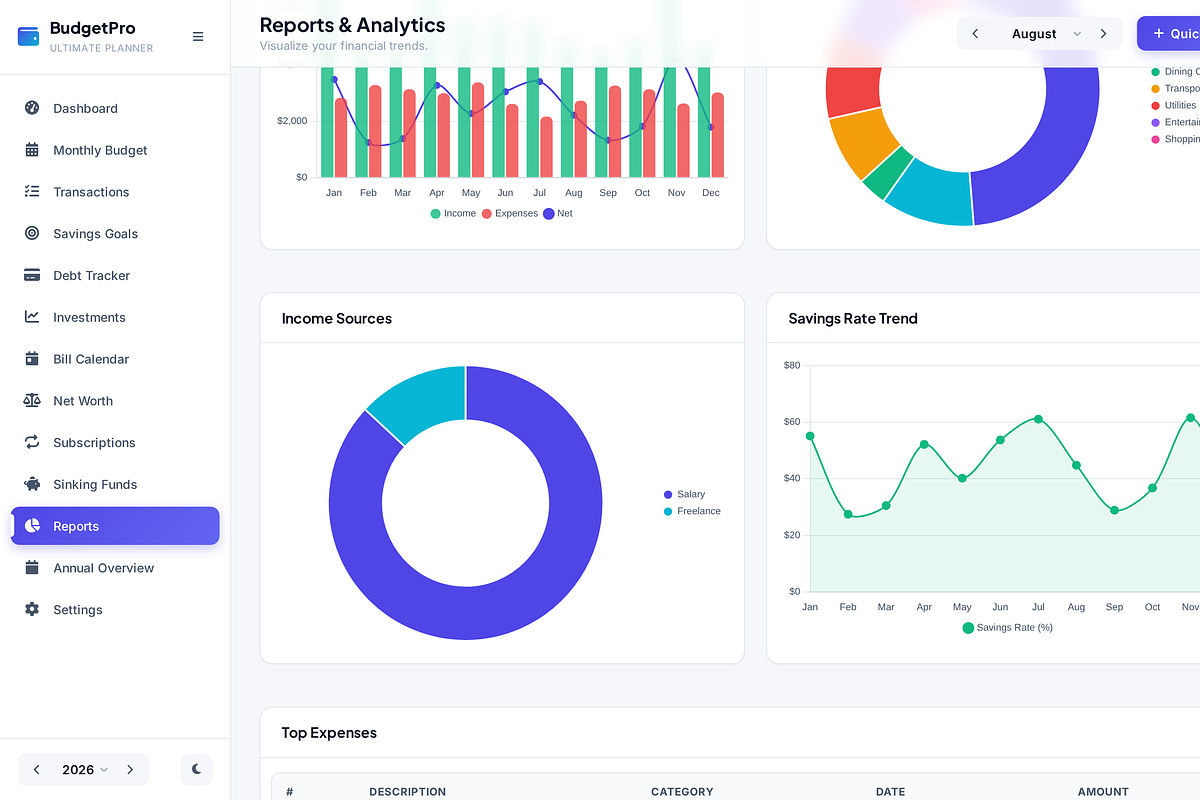Click the Jul point on Savings Rate line

point(1038,419)
